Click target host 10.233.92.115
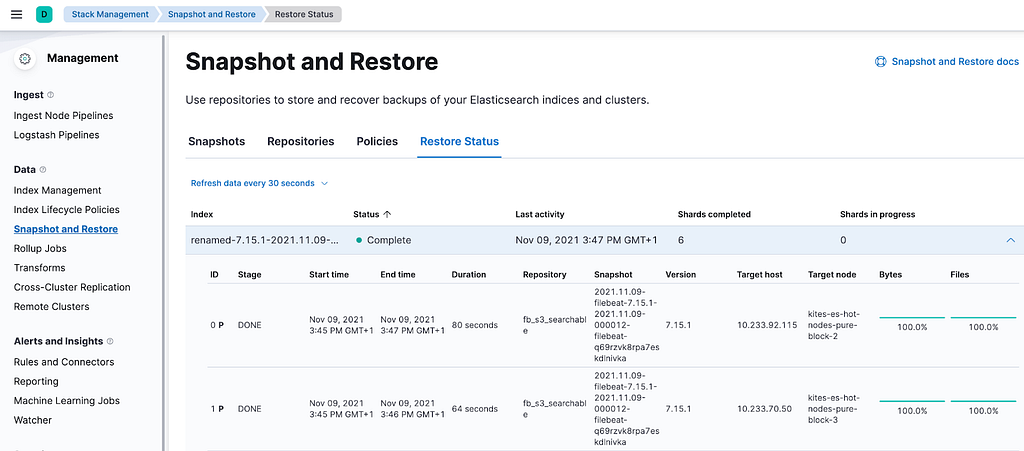 click(767, 325)
